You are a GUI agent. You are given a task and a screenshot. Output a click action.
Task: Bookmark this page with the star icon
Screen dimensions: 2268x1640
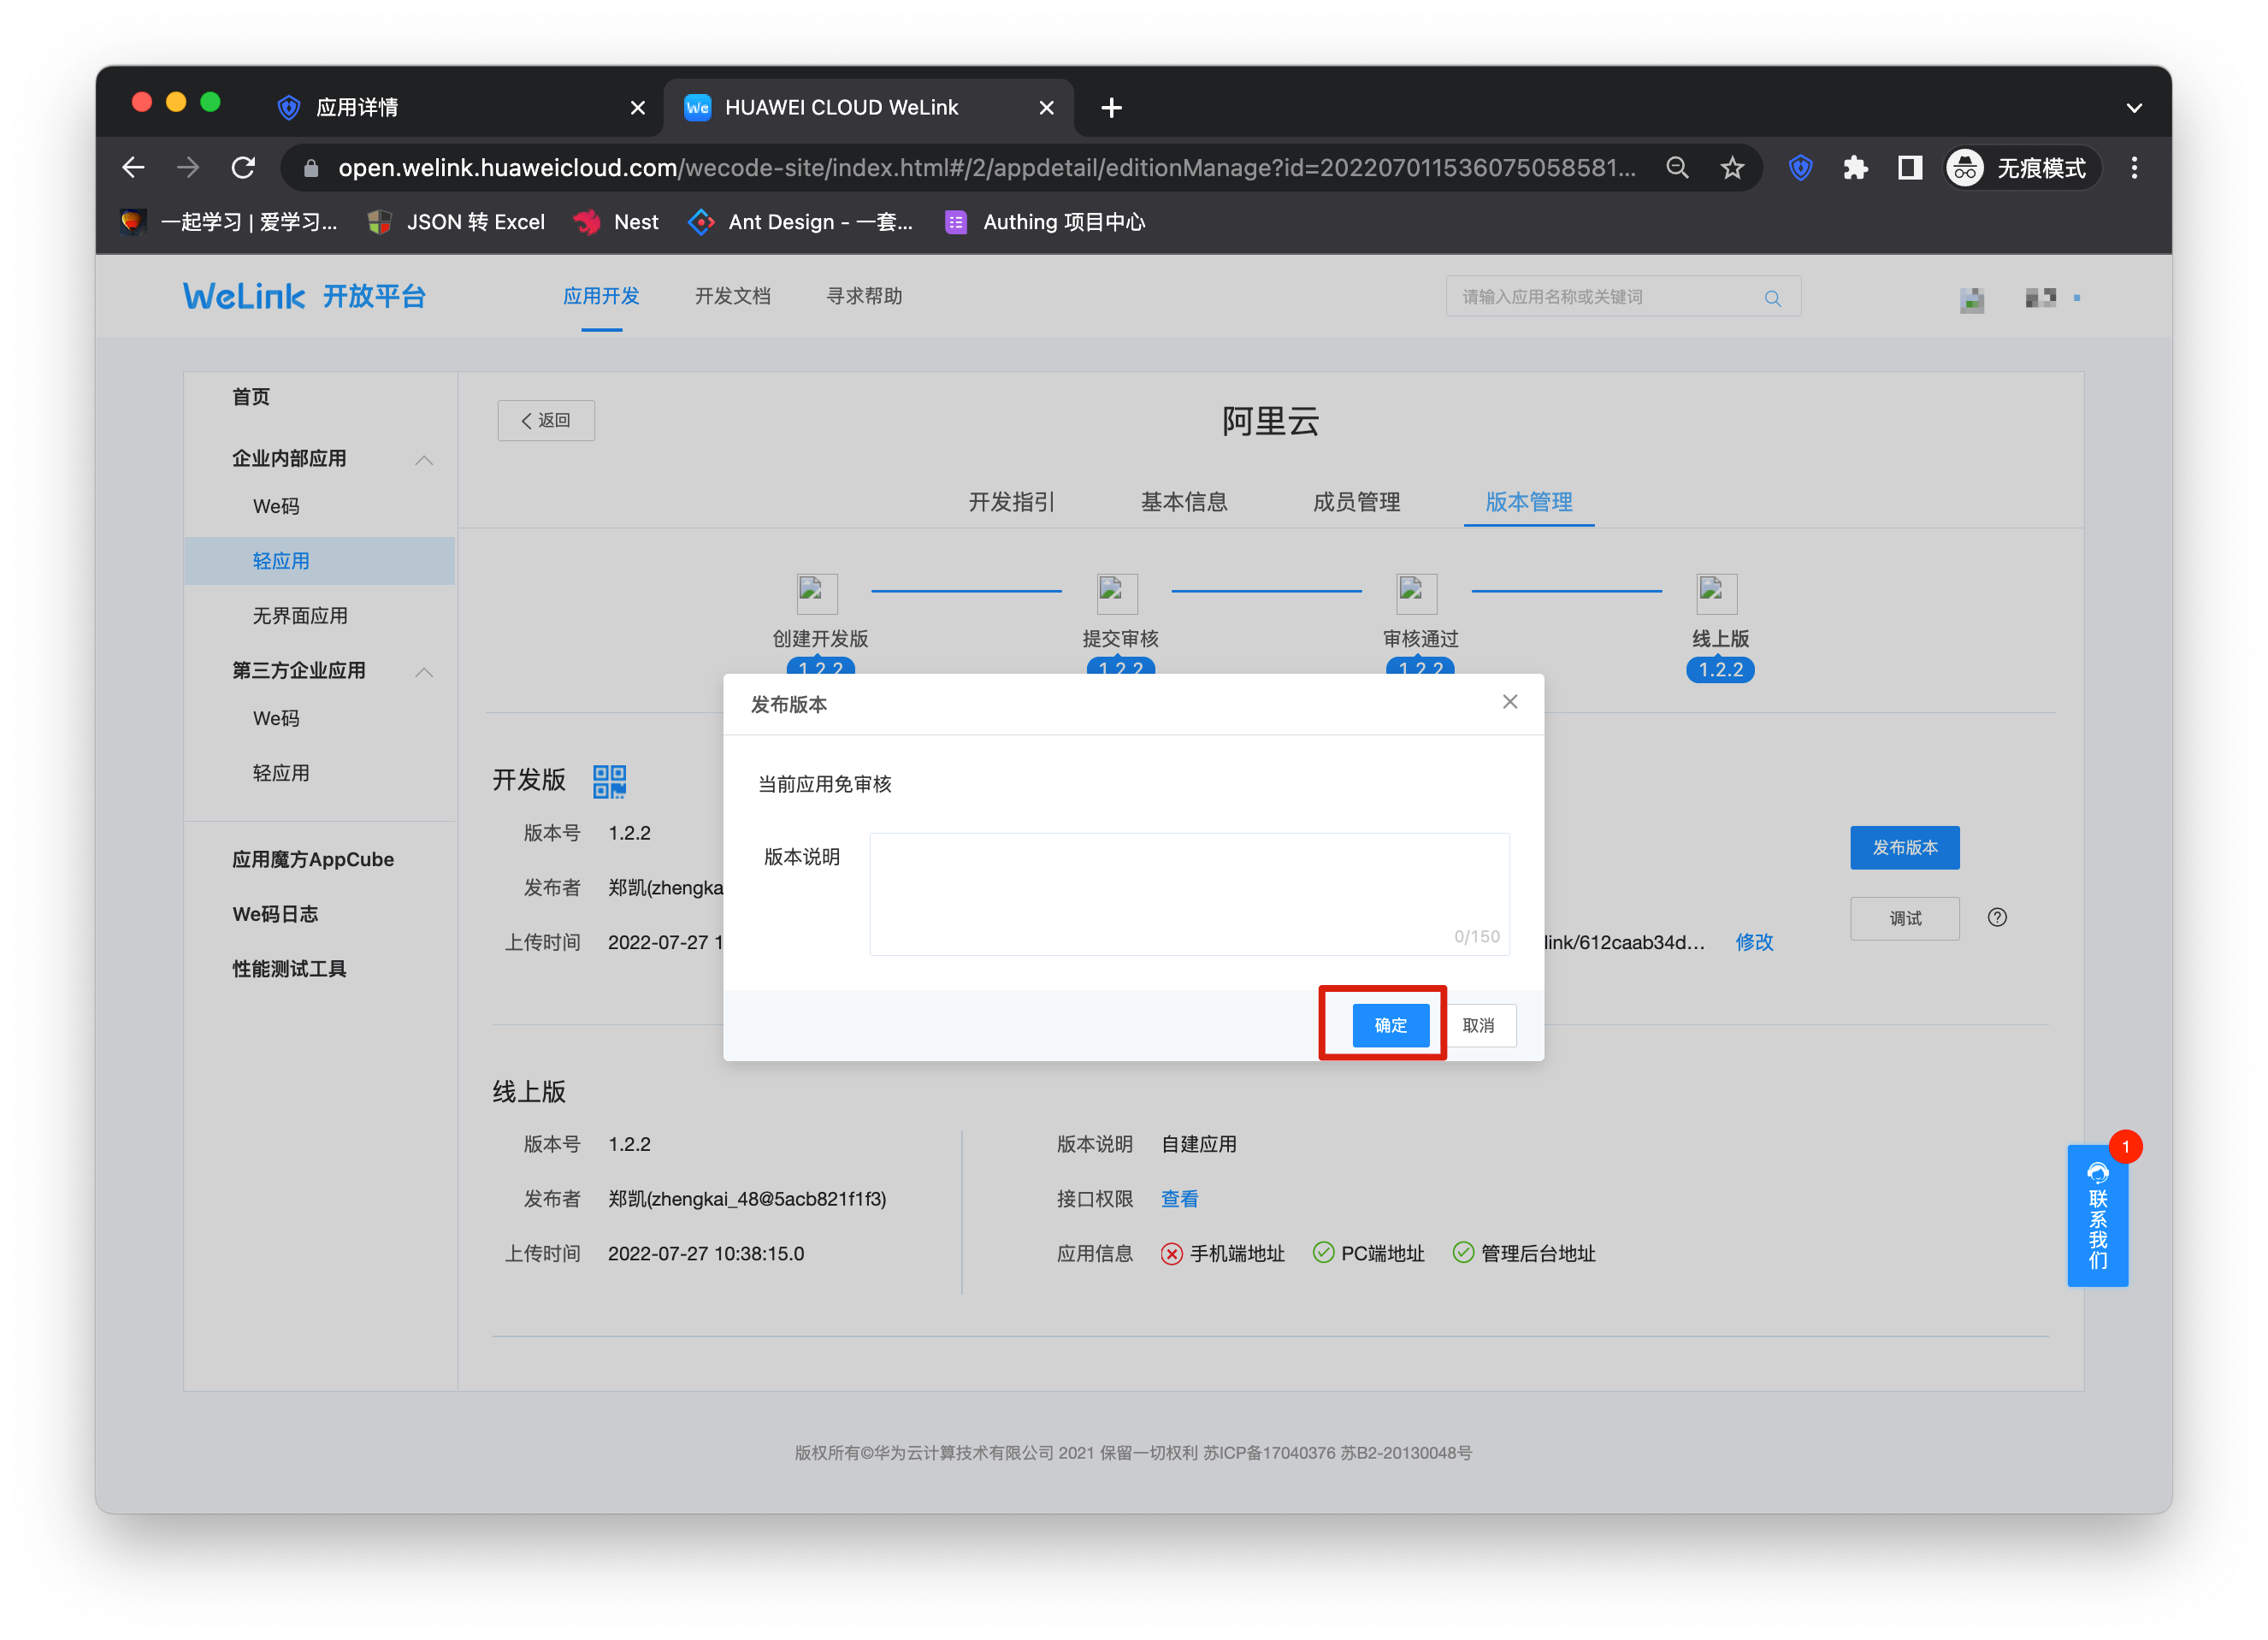(x=1732, y=168)
